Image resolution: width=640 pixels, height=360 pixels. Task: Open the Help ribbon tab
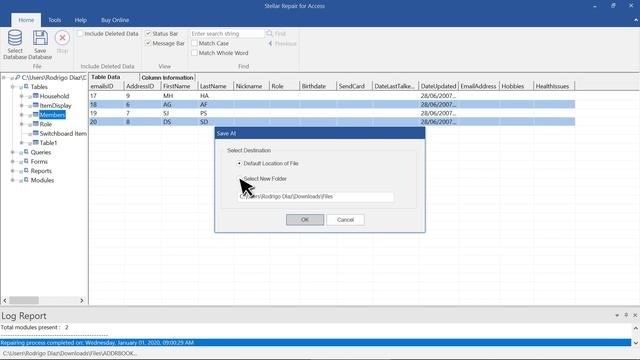[x=80, y=20]
